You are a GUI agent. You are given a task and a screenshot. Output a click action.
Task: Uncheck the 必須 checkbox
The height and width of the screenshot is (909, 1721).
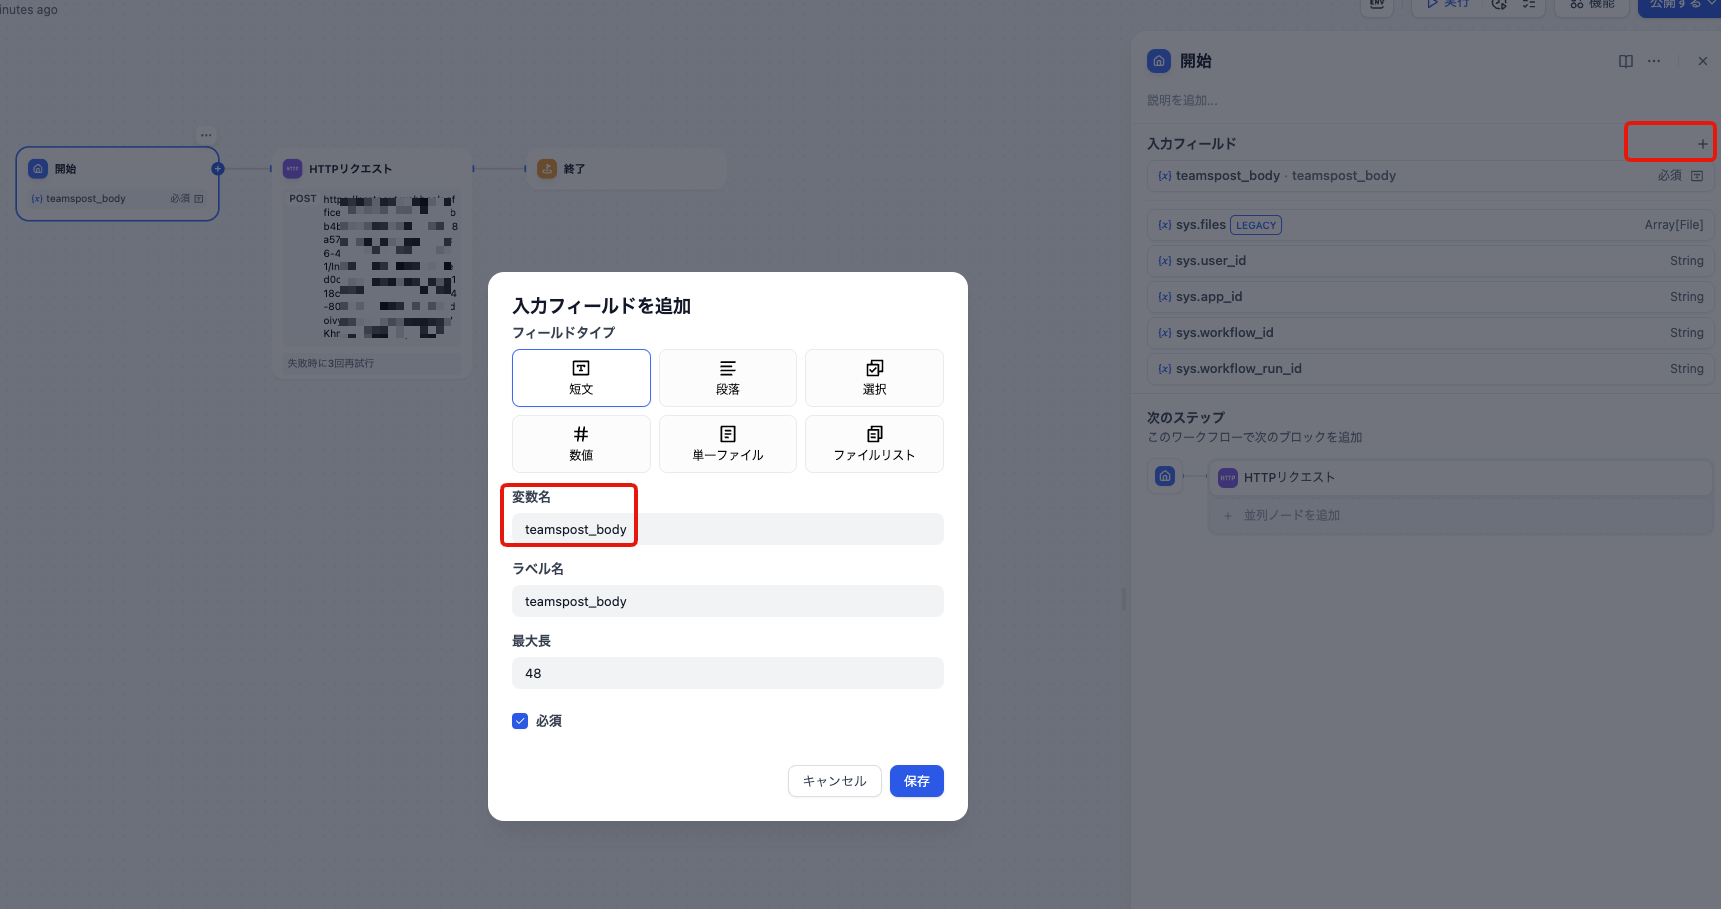click(x=520, y=721)
